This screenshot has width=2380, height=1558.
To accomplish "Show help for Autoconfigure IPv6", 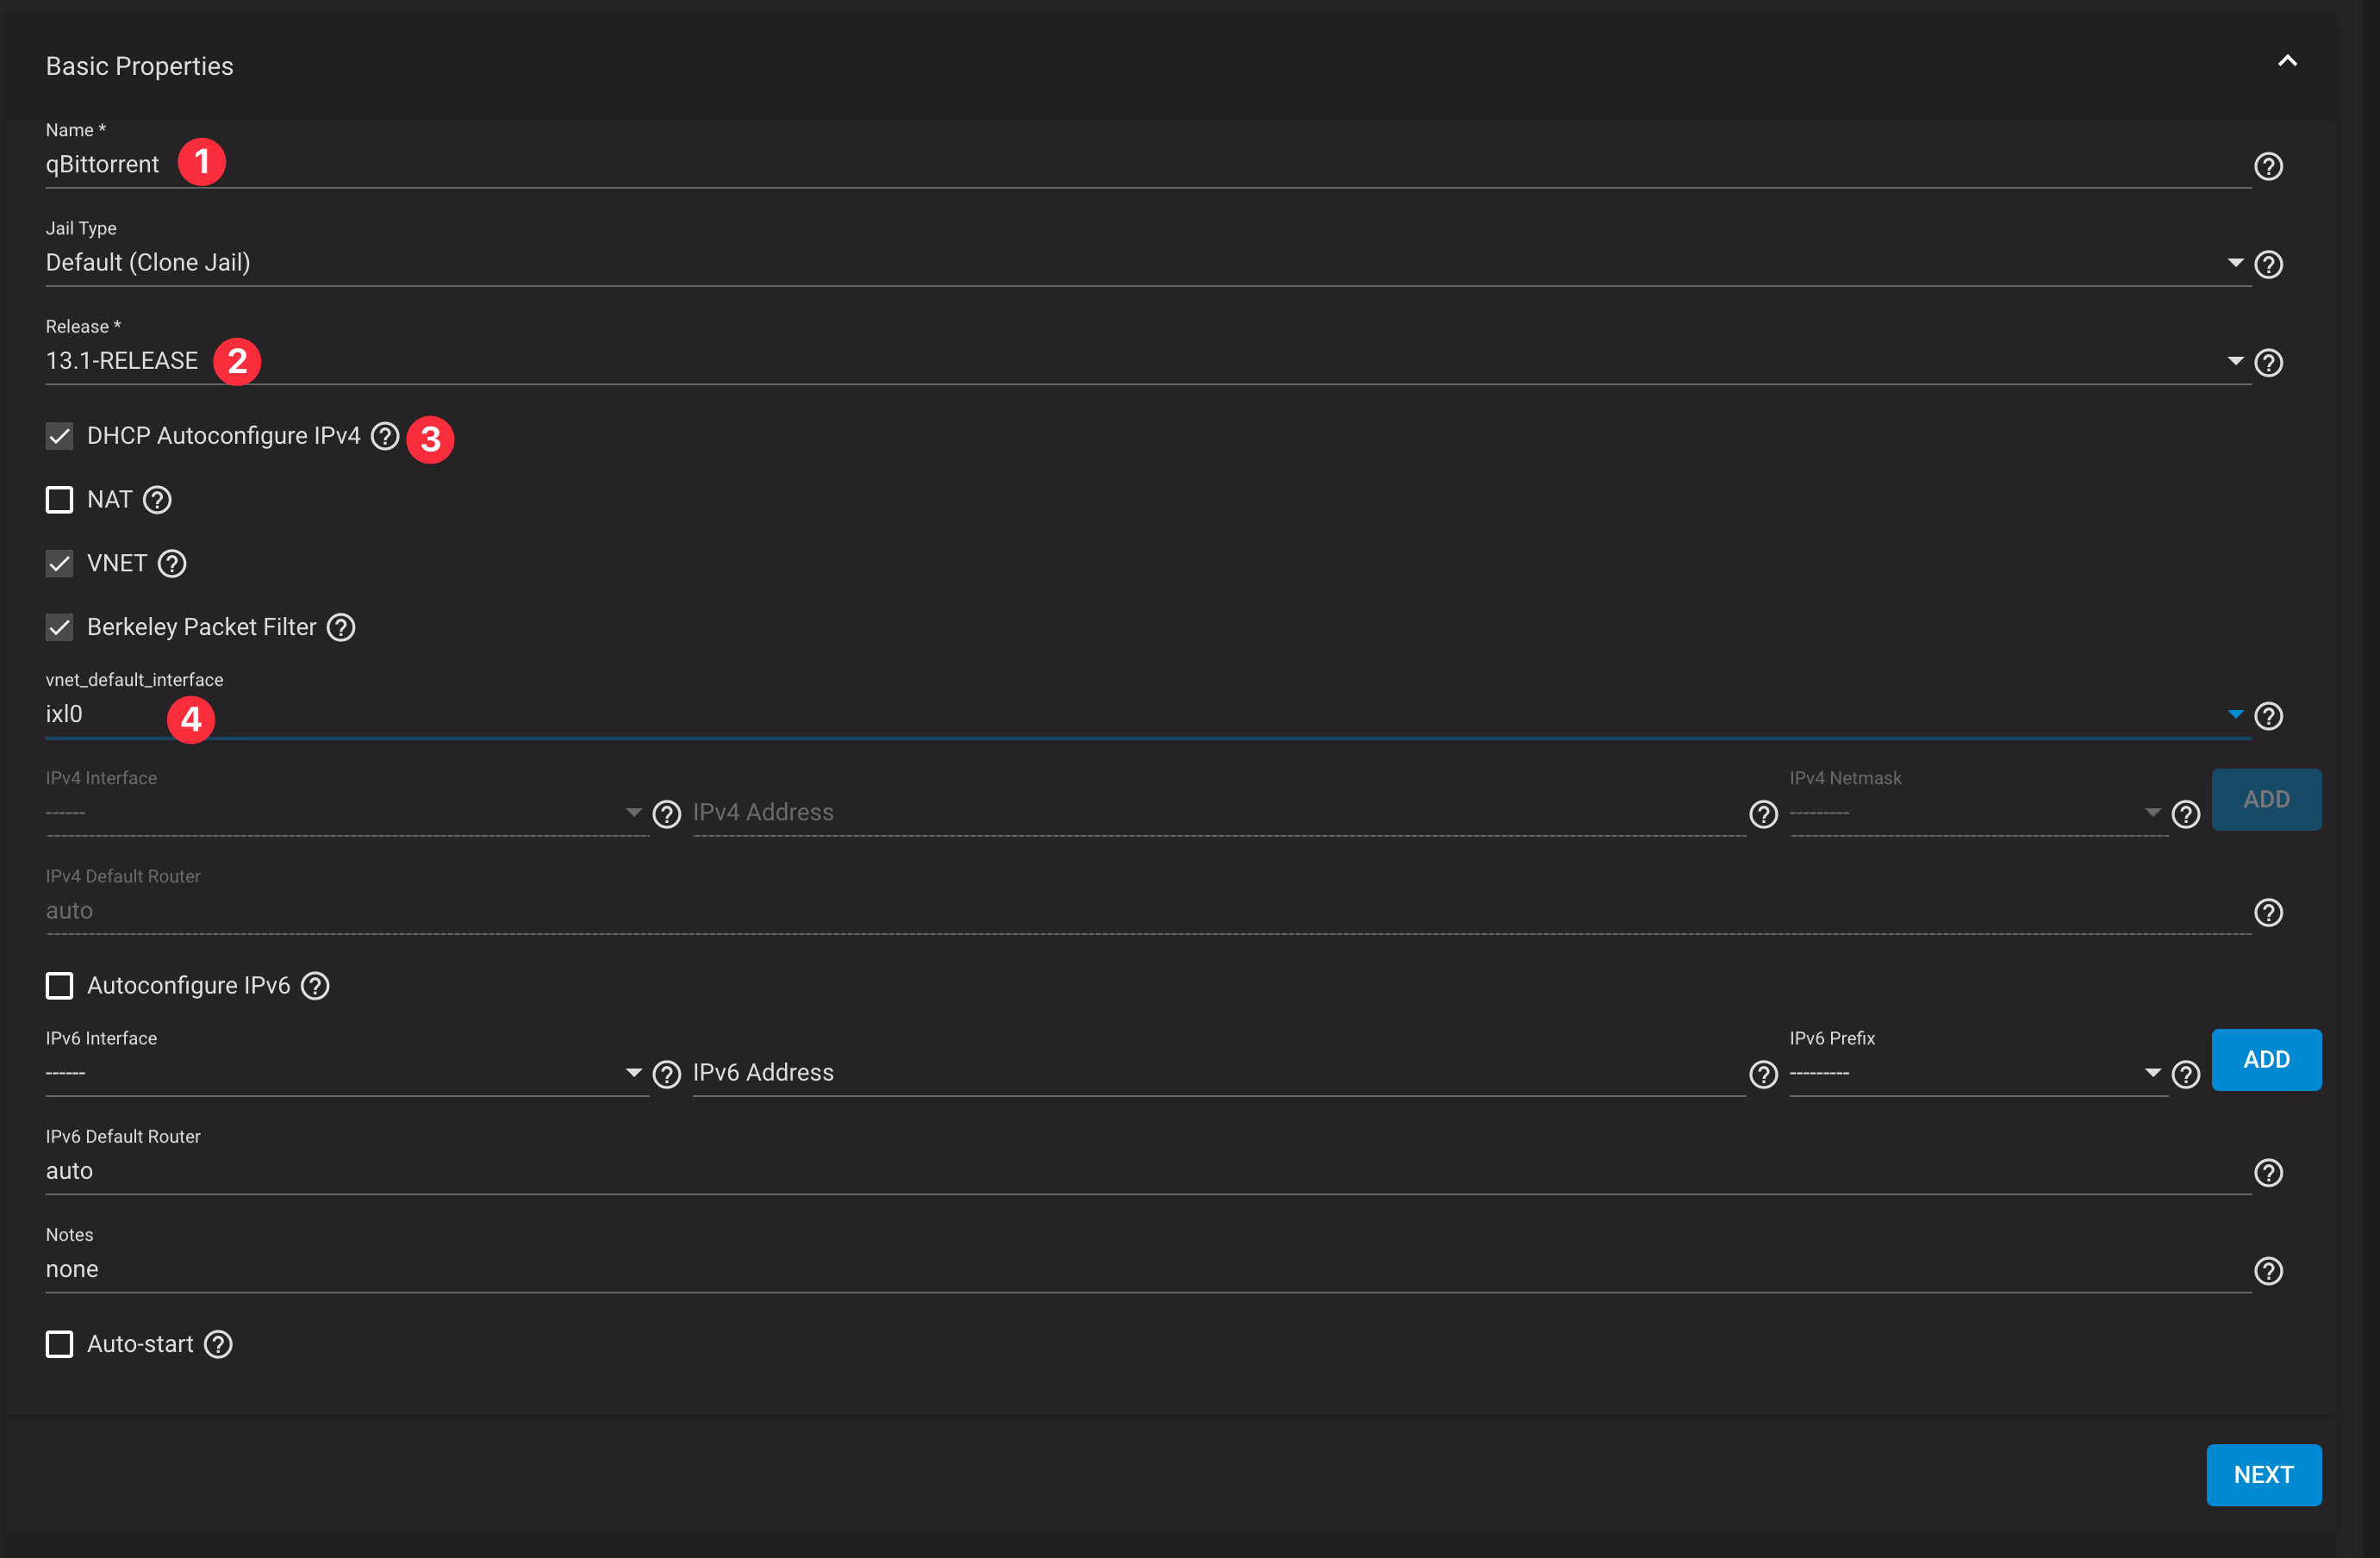I will 315,986.
